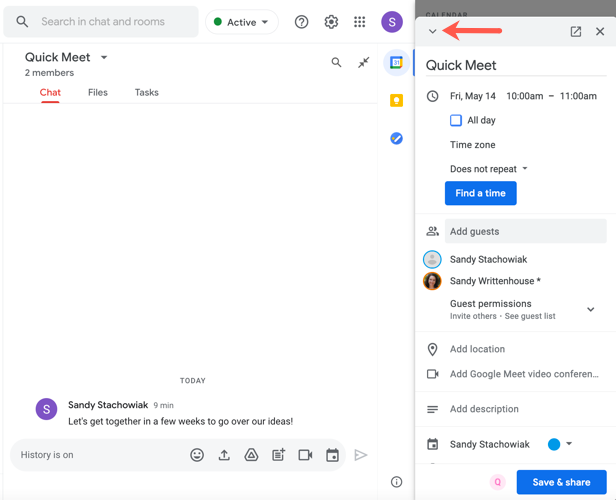Screen dimensions: 616x500
Task: Click the send message arrow
Action: (361, 455)
